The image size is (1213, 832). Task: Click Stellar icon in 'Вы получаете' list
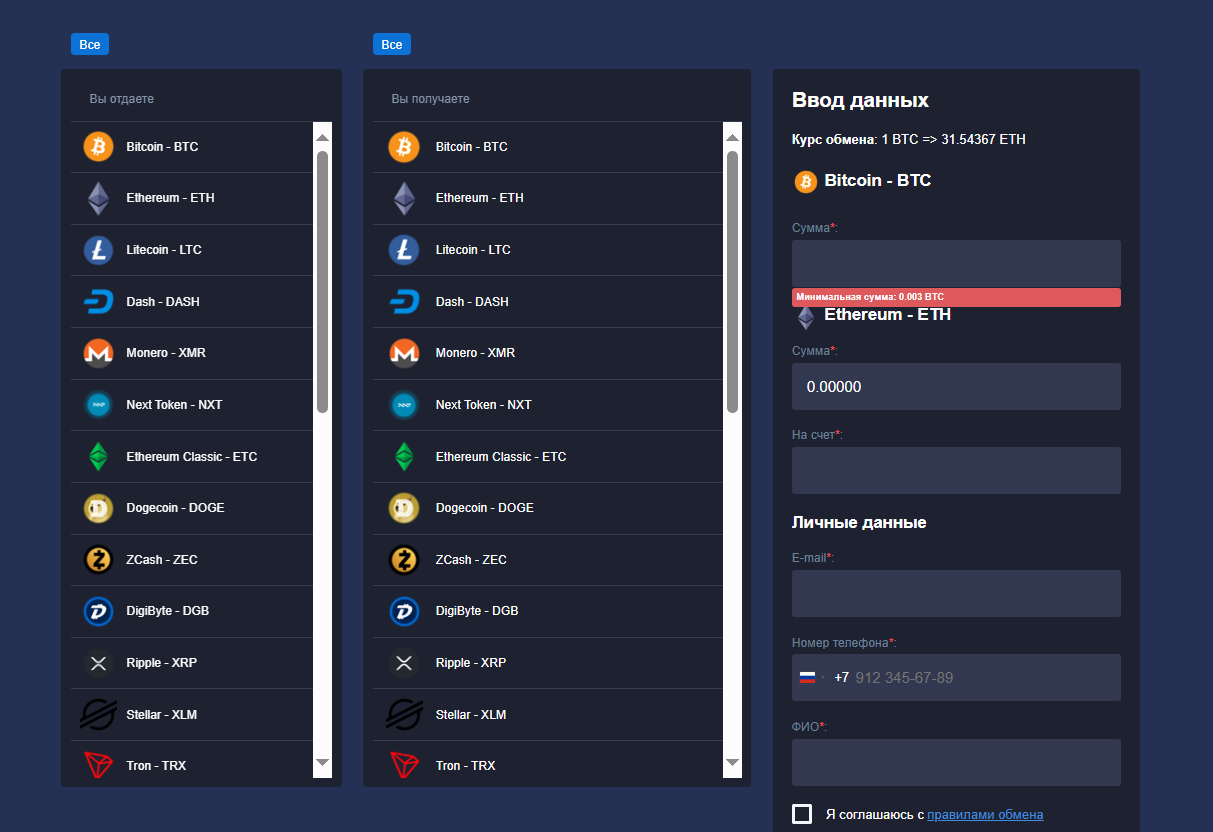pos(404,715)
